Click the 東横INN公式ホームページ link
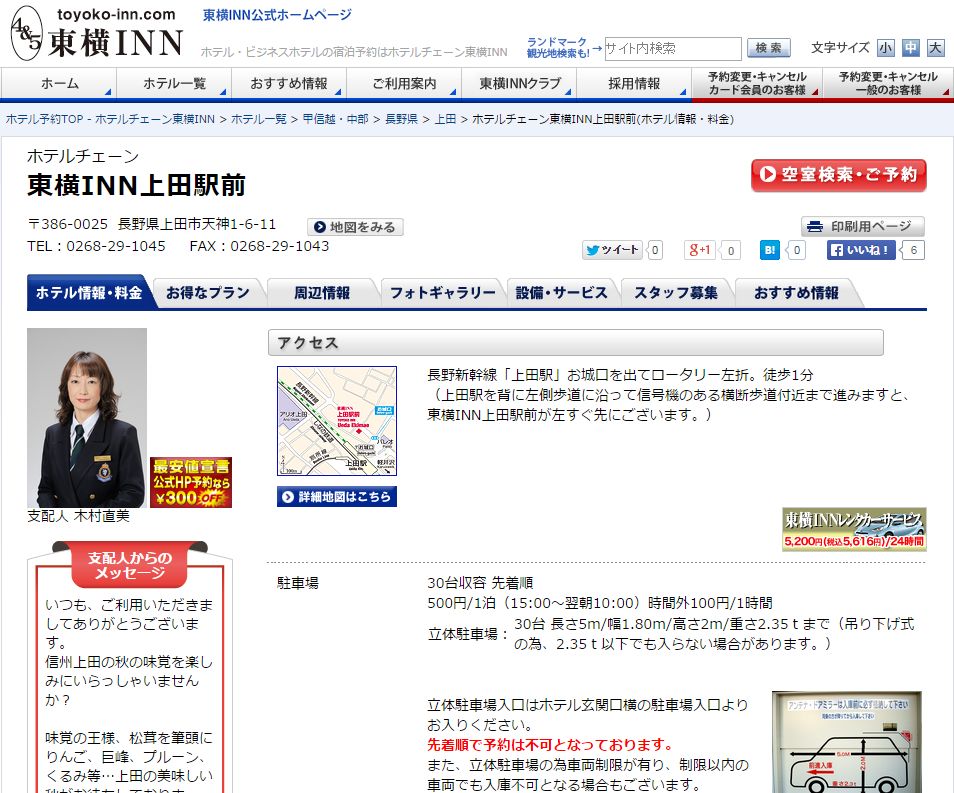954x793 pixels. (277, 15)
